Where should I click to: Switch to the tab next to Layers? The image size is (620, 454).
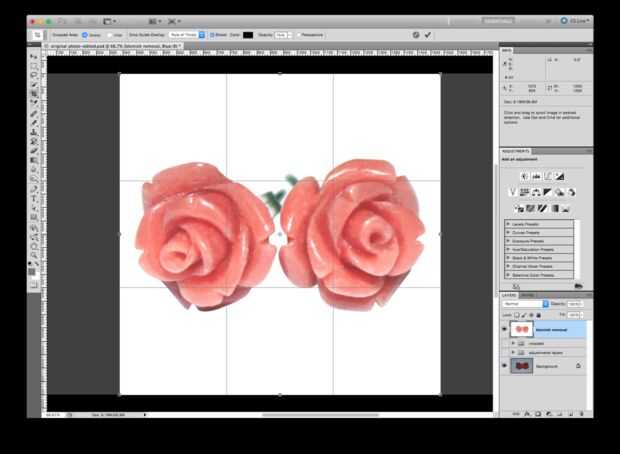click(527, 295)
